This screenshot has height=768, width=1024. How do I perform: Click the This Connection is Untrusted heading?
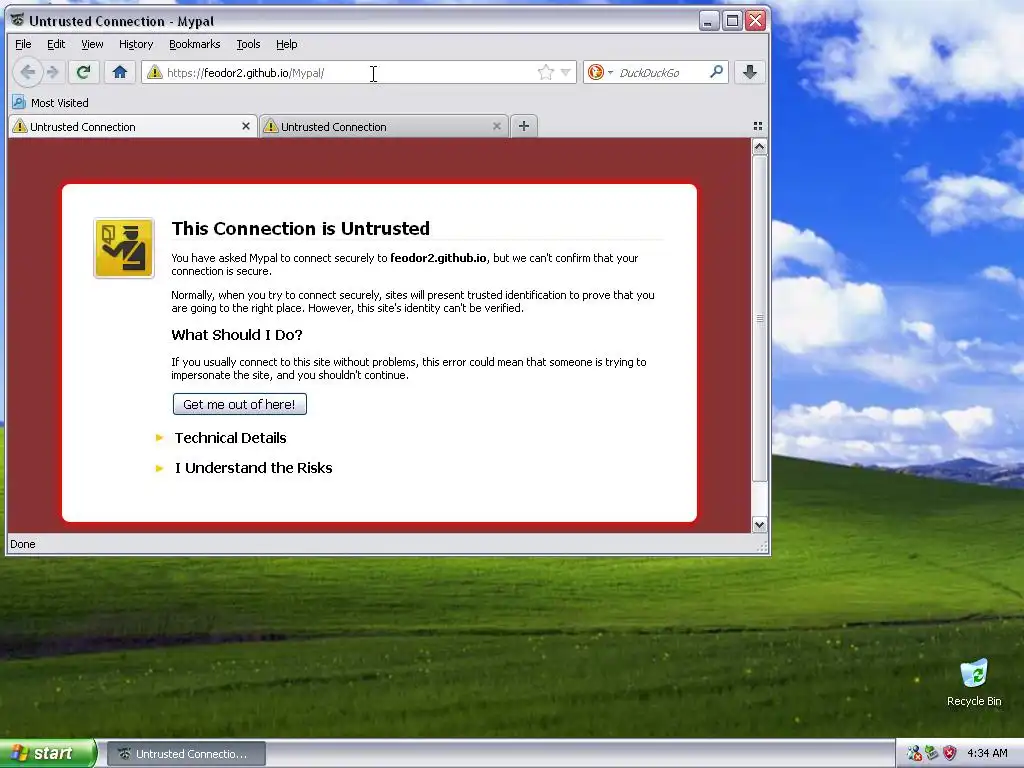pyautogui.click(x=300, y=228)
